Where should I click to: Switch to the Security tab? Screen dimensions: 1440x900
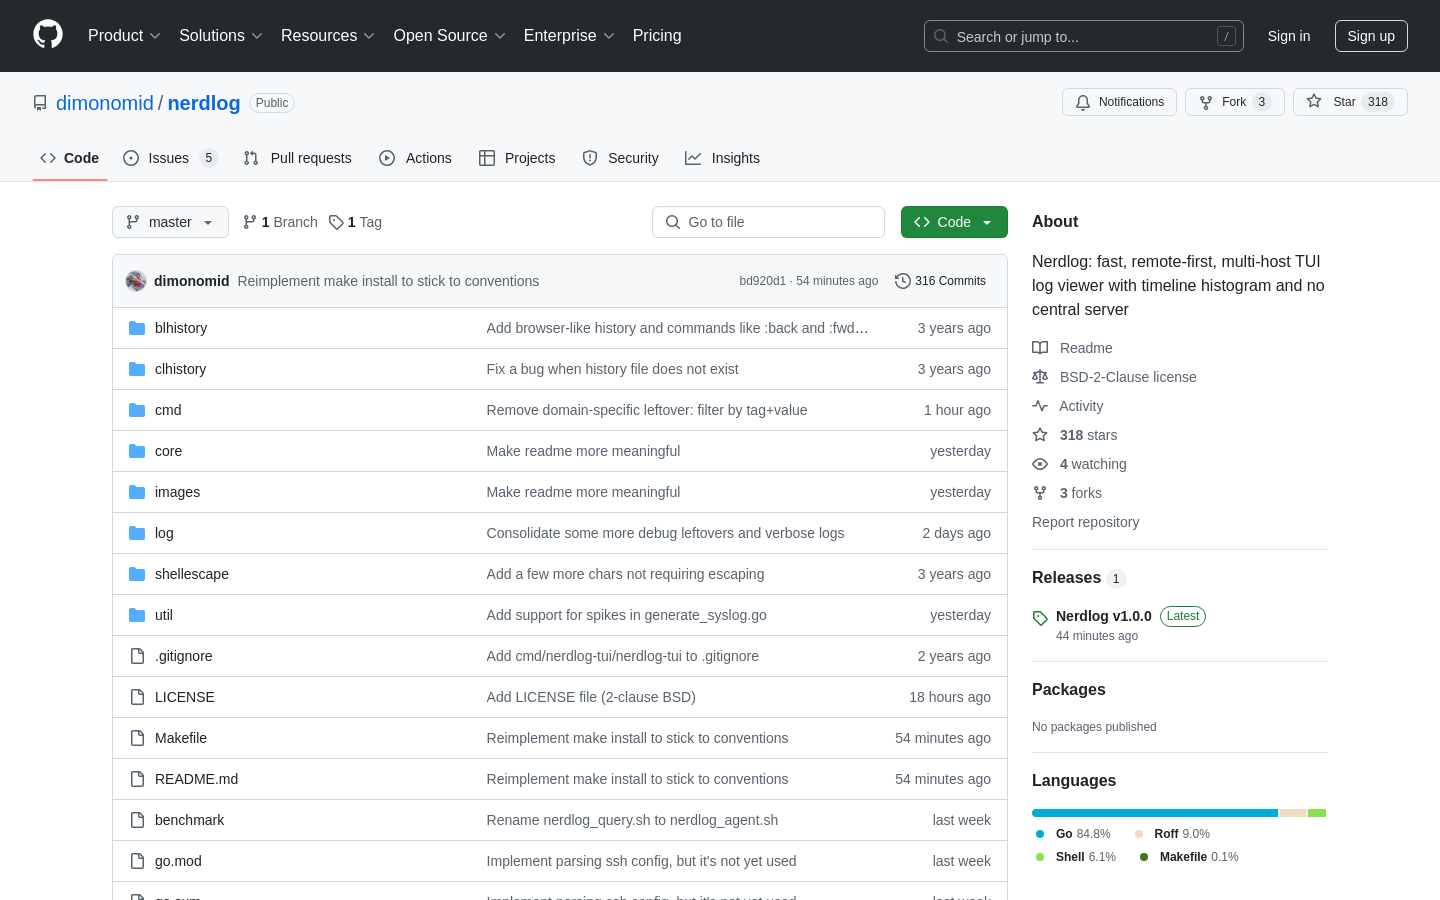(x=621, y=158)
